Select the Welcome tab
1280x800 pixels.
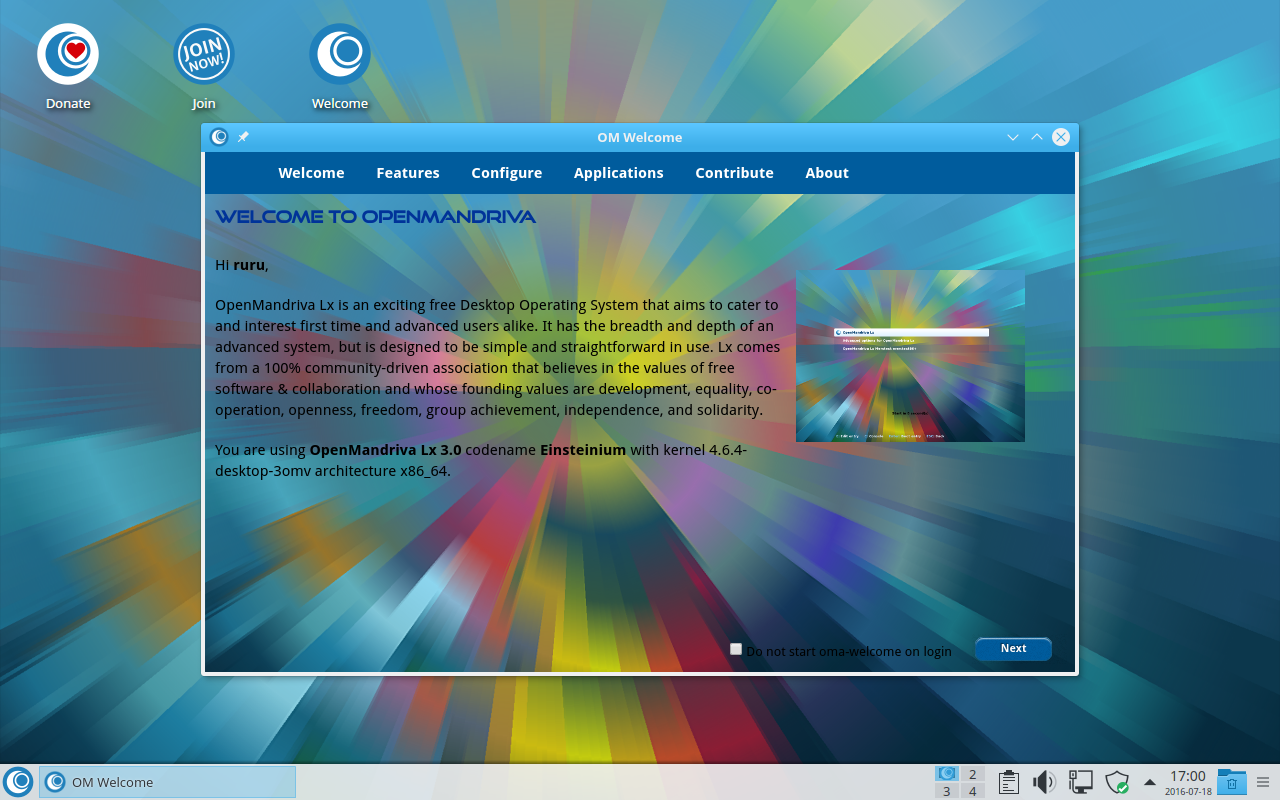tap(311, 173)
